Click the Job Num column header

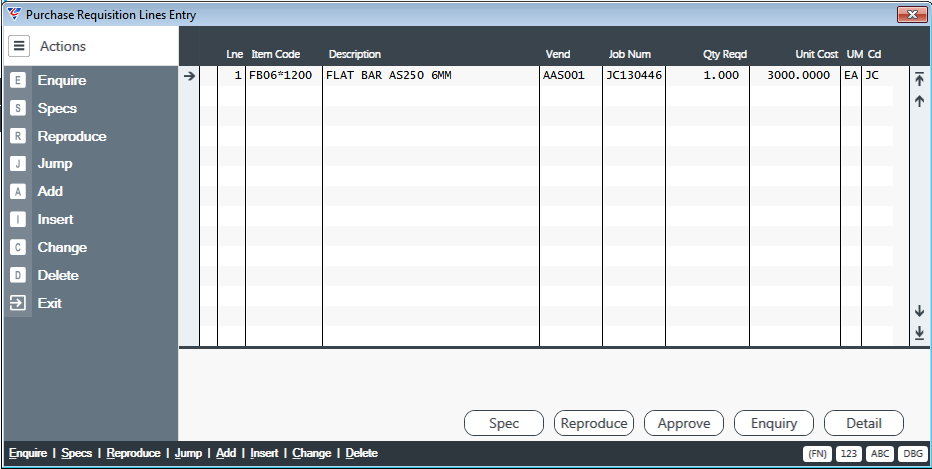[x=629, y=54]
